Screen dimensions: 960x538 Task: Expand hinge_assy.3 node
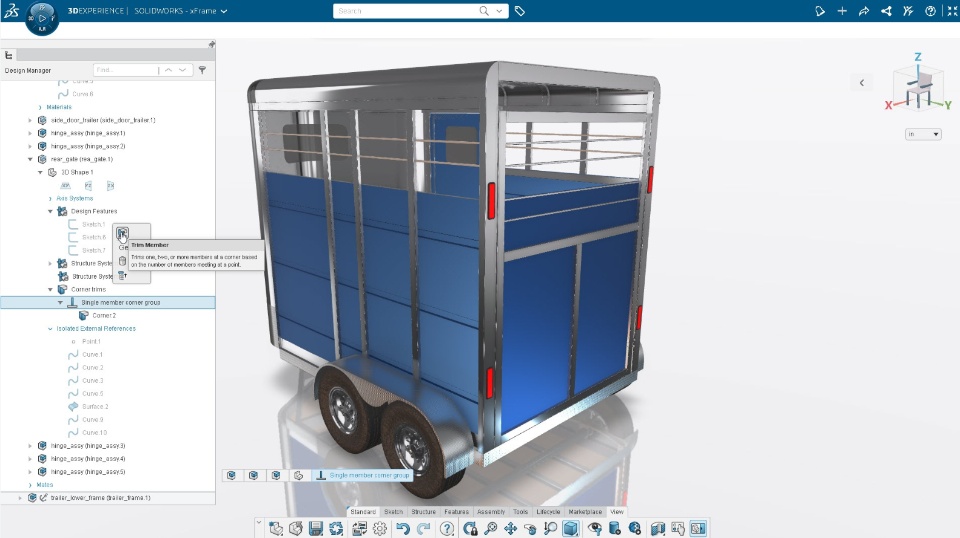[30, 446]
